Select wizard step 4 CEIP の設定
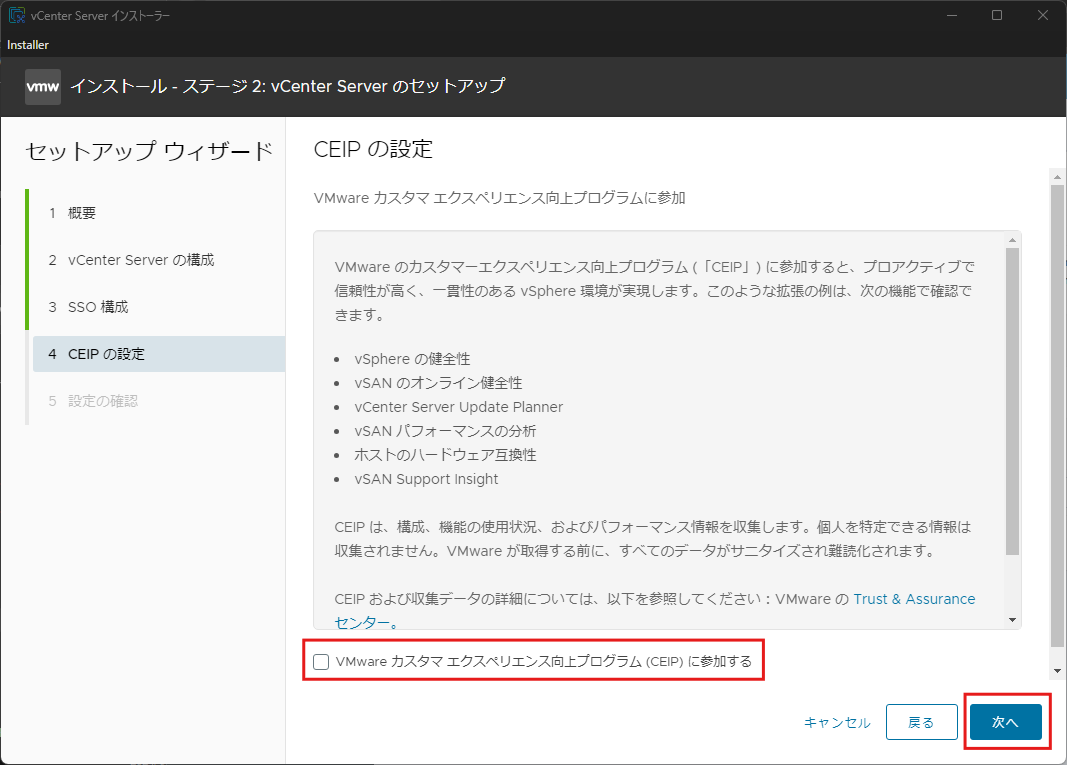This screenshot has height=765, width=1067. [x=159, y=354]
